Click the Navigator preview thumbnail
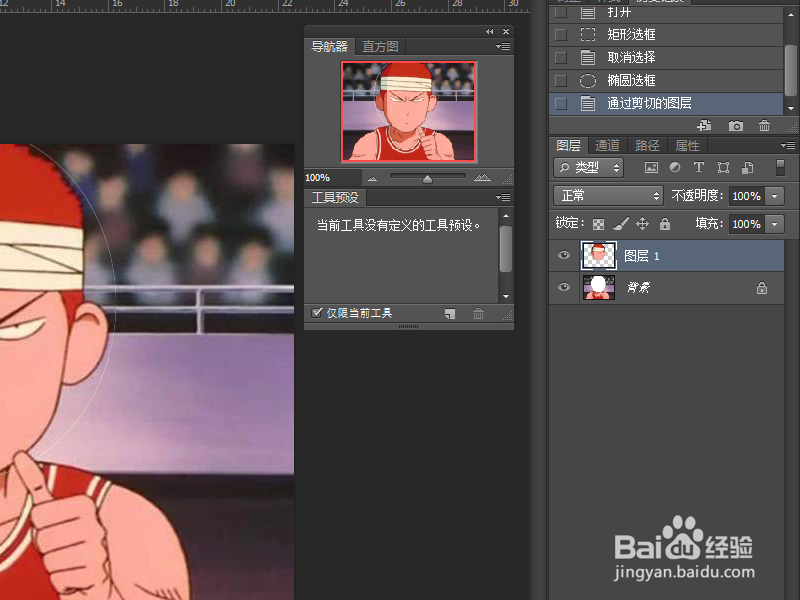Screen dimensions: 800x600 pos(409,111)
